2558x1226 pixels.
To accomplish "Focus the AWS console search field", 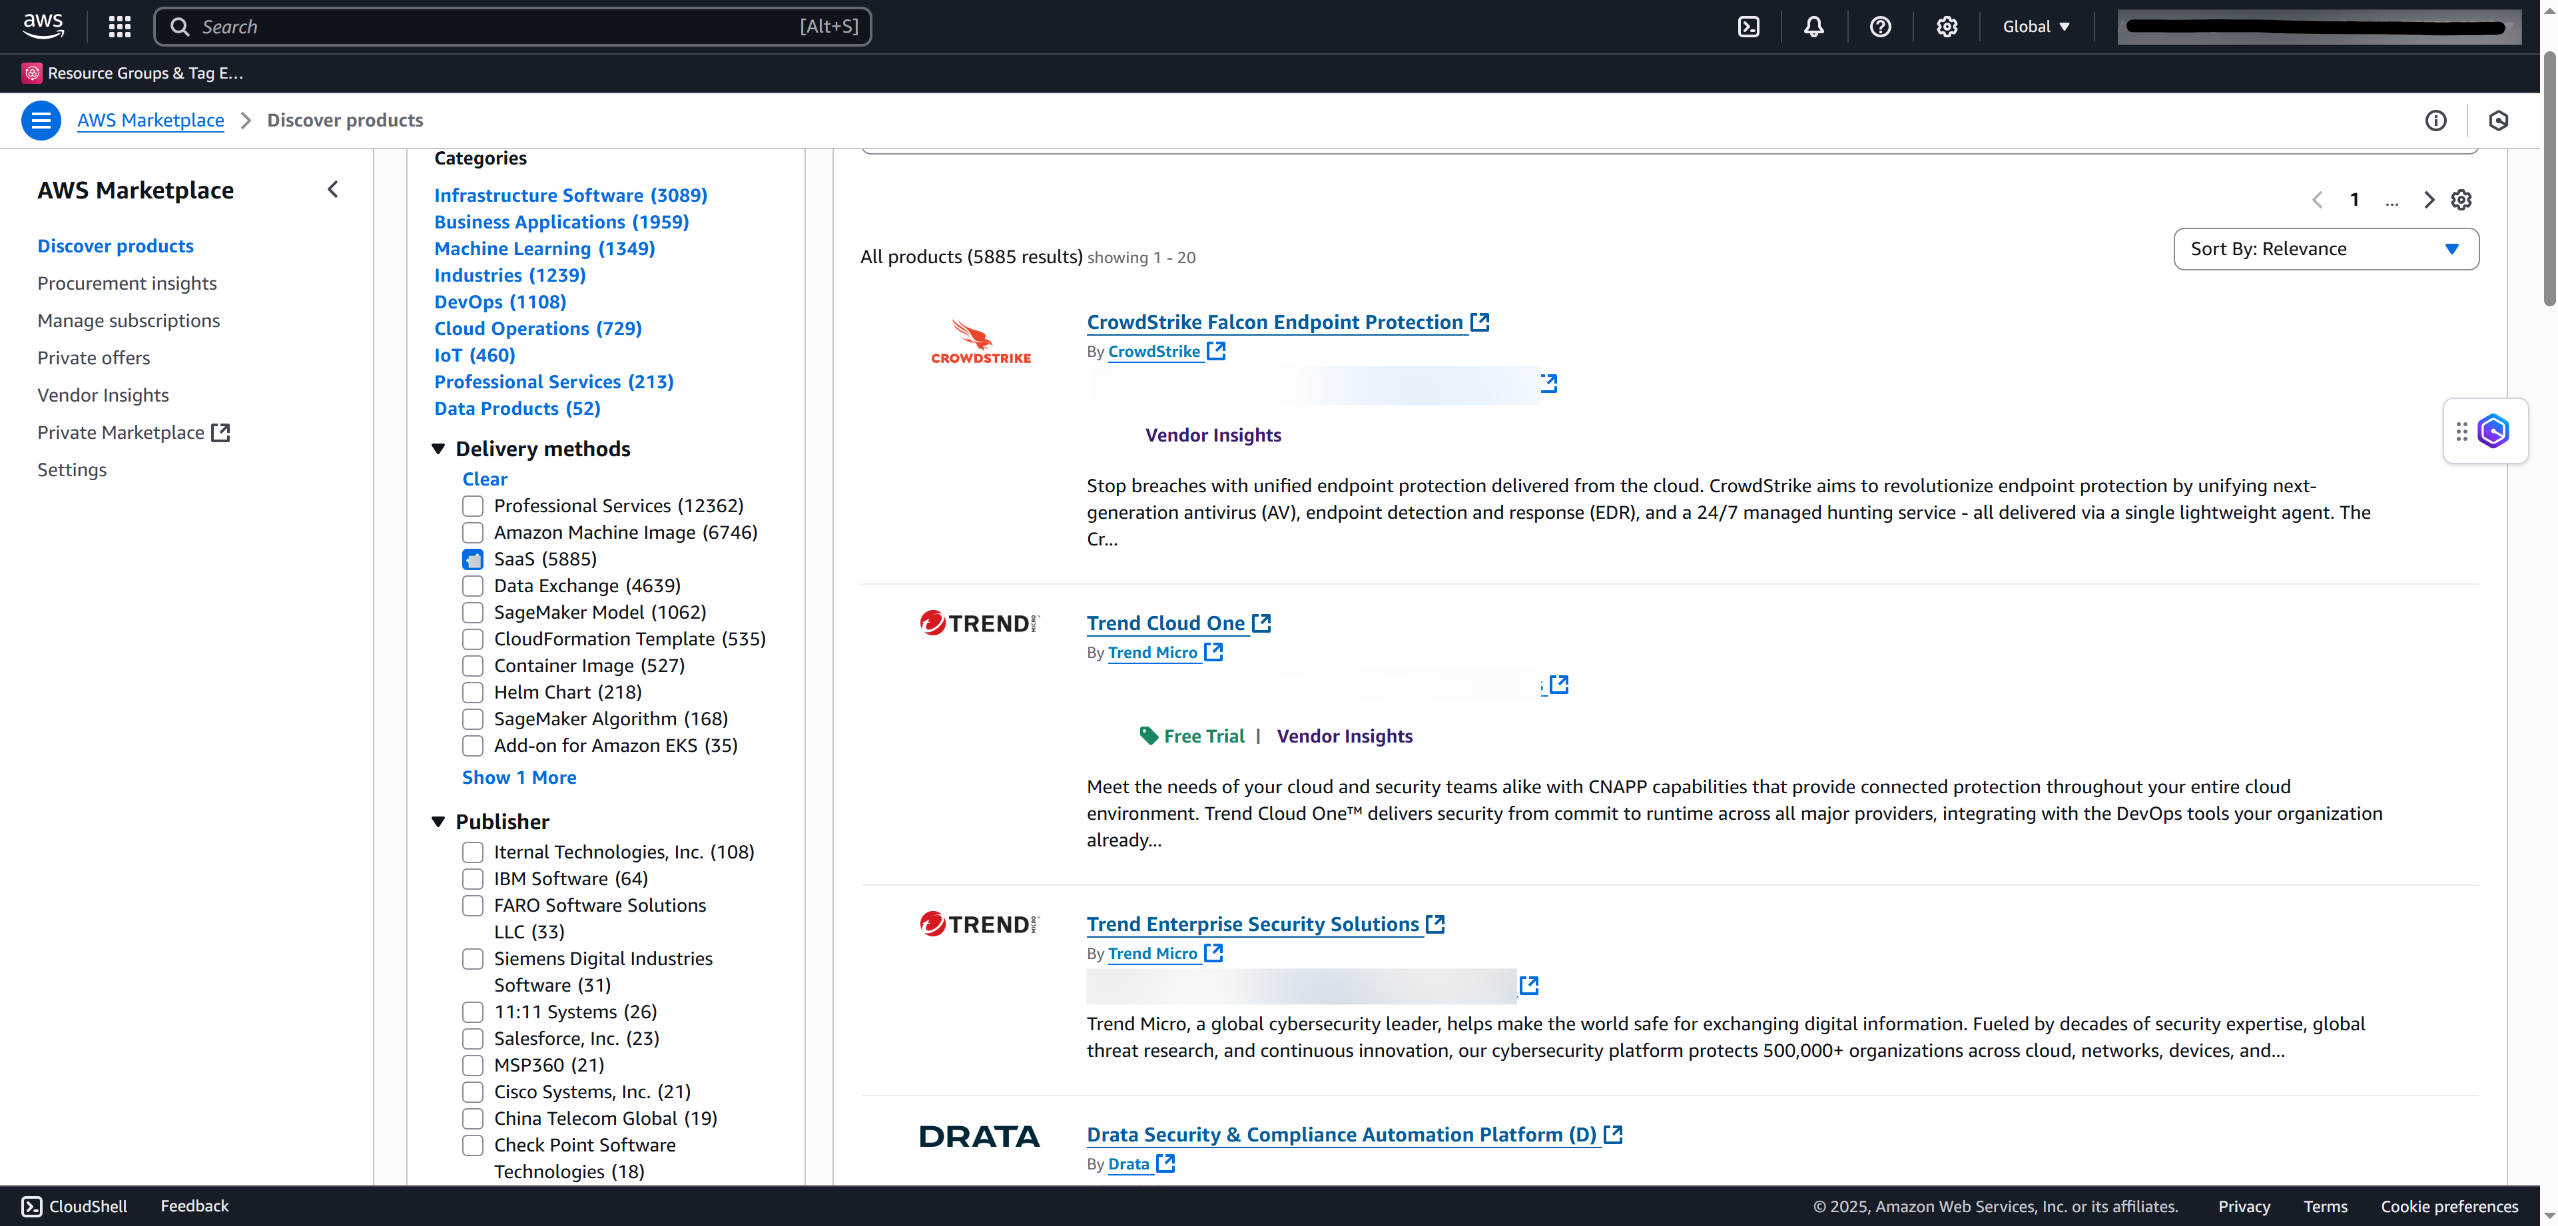I will point(500,27).
